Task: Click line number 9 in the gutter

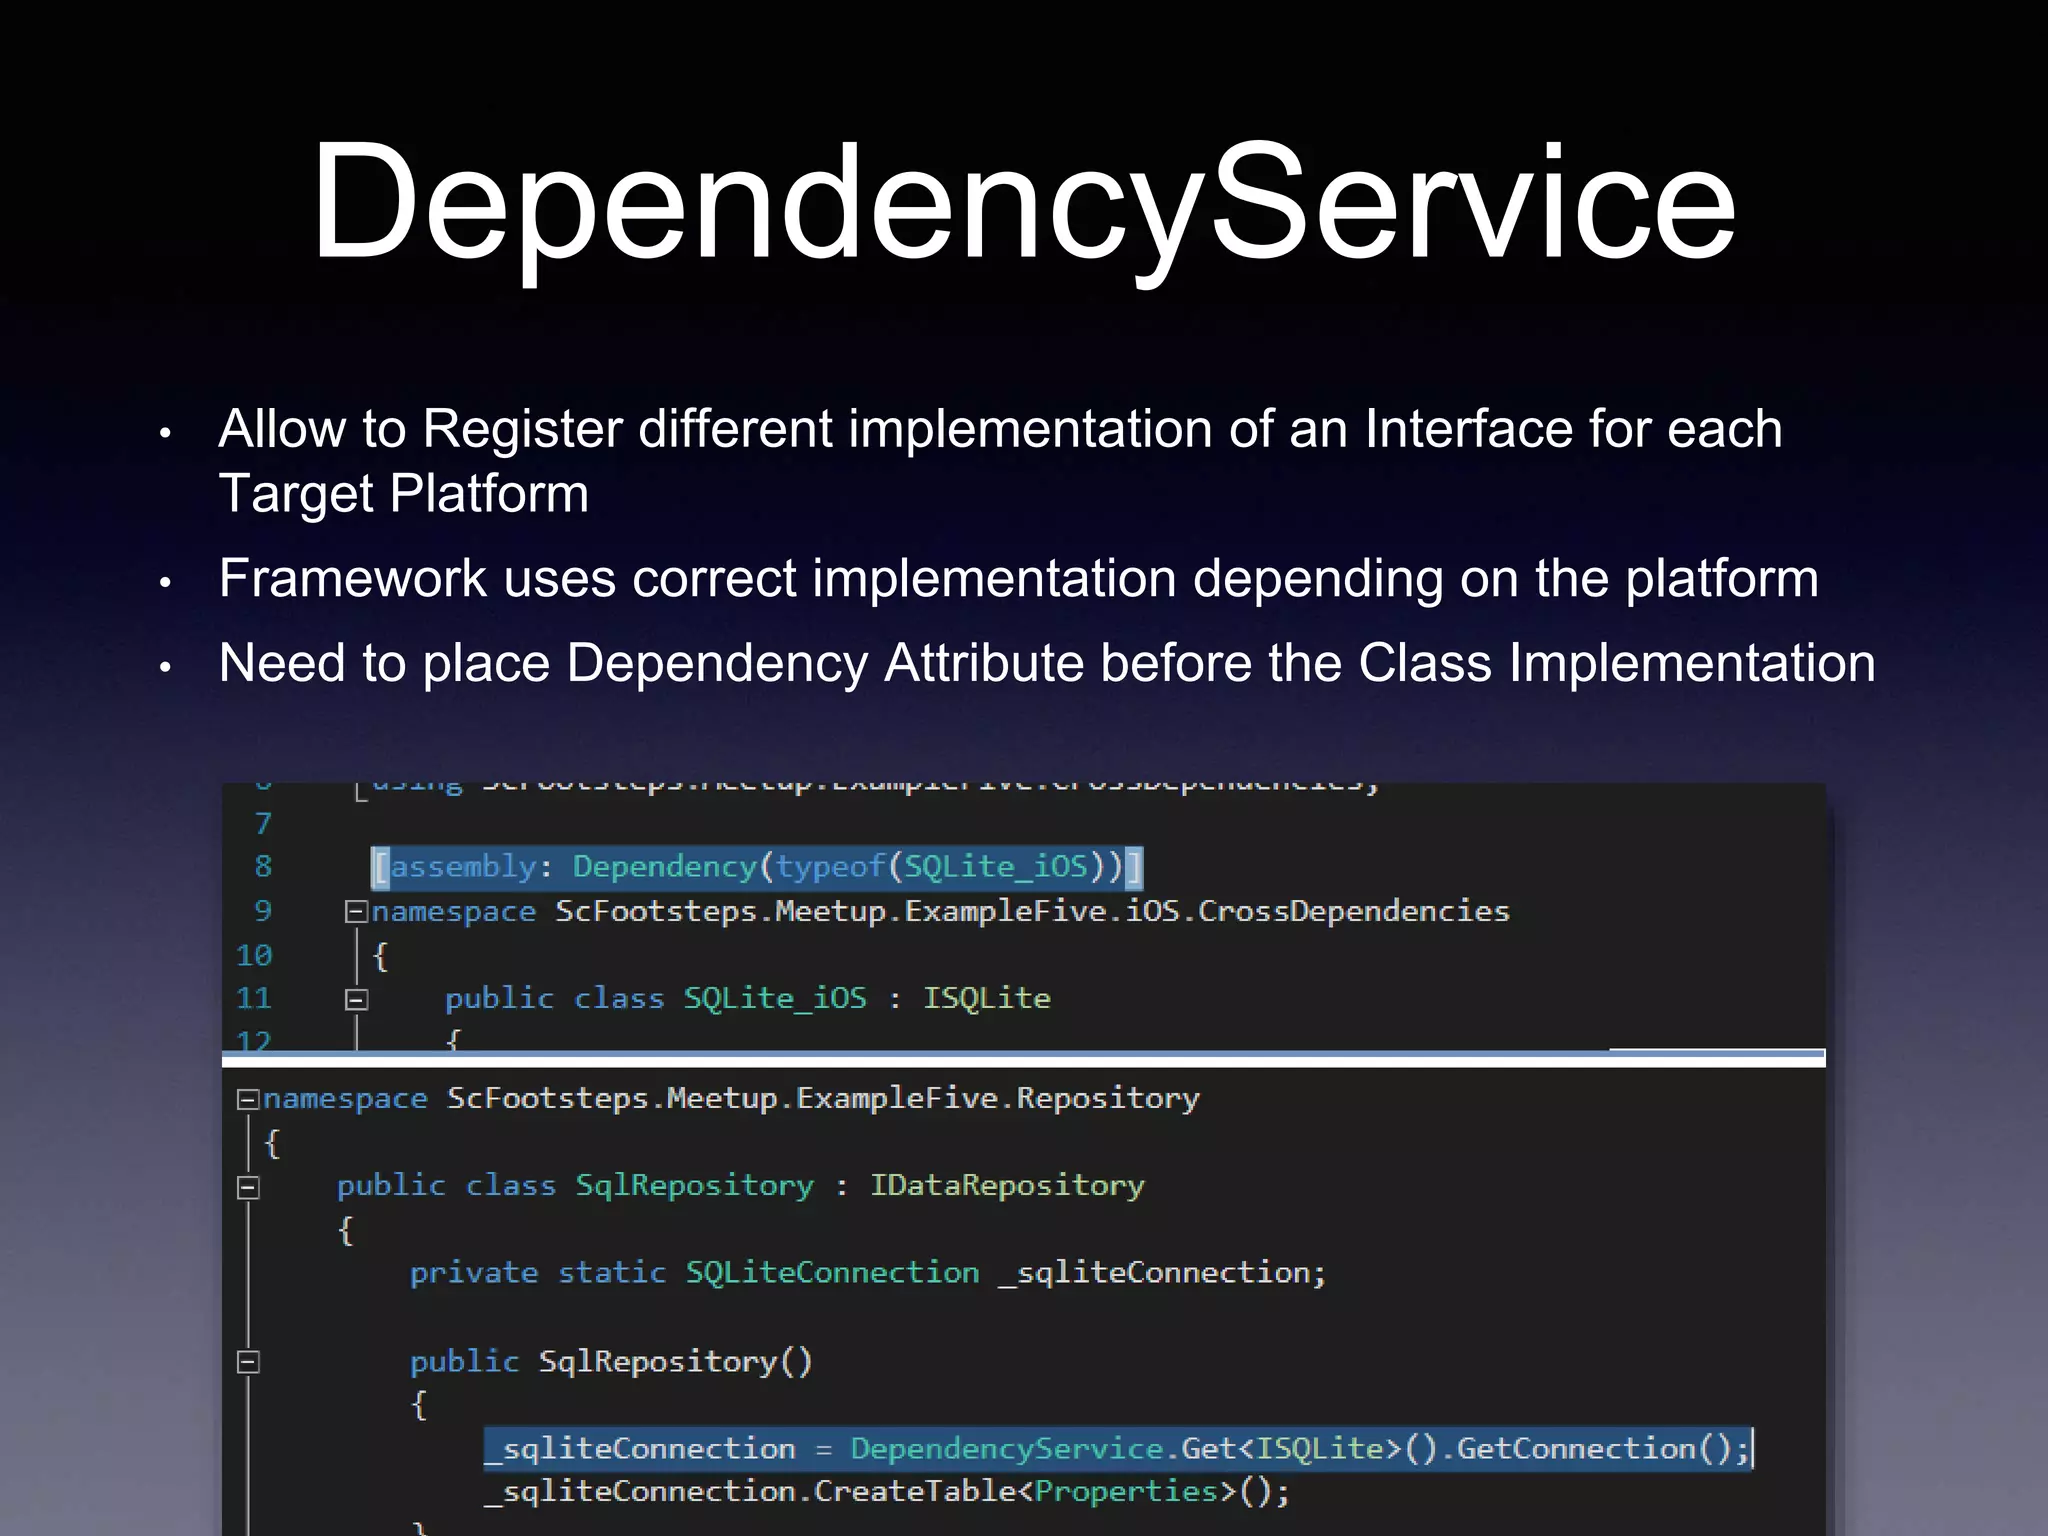Action: point(263,911)
